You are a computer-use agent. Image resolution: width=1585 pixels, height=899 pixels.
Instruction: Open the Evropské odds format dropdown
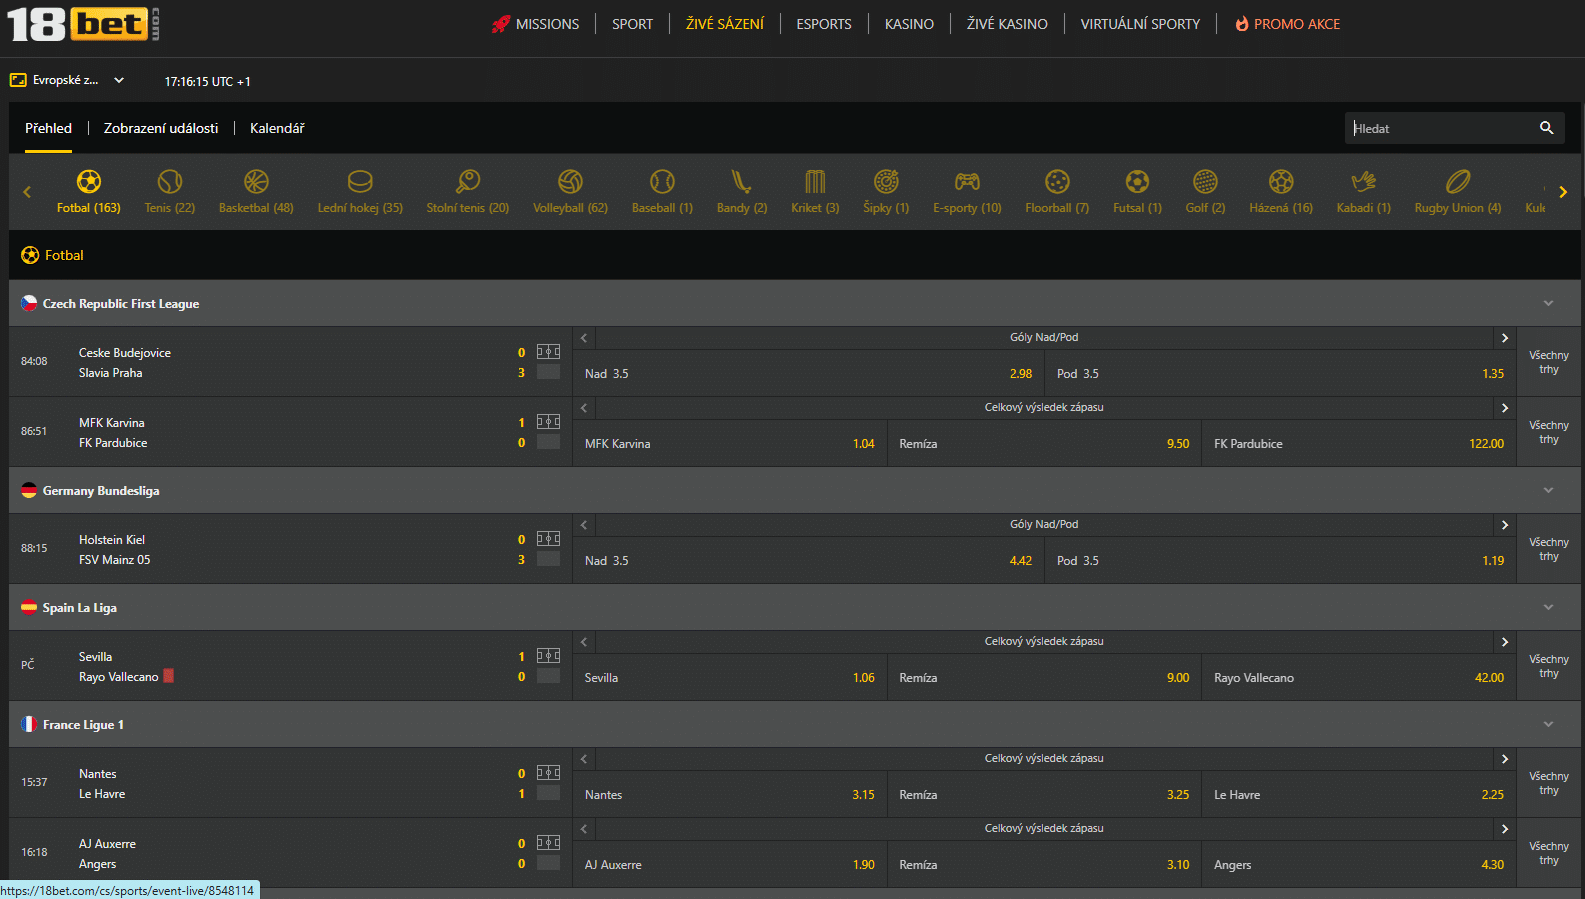[x=67, y=80]
